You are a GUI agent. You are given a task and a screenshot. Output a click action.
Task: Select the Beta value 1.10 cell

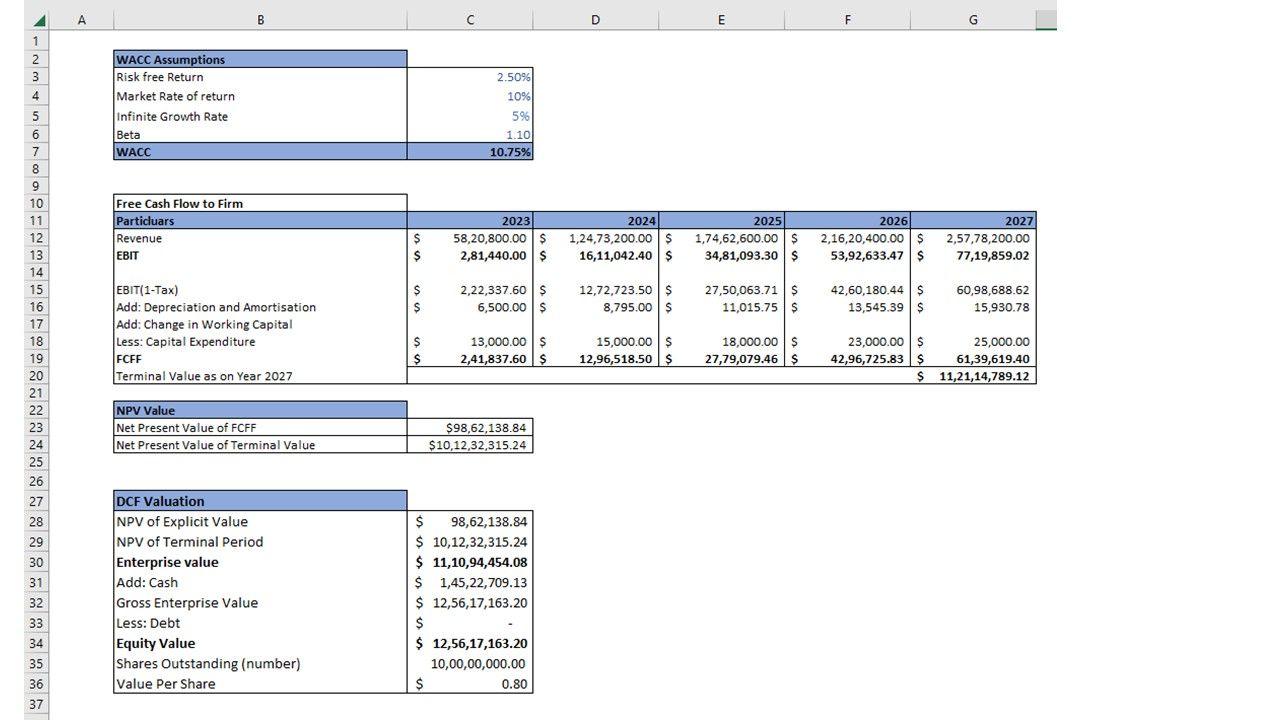point(470,135)
